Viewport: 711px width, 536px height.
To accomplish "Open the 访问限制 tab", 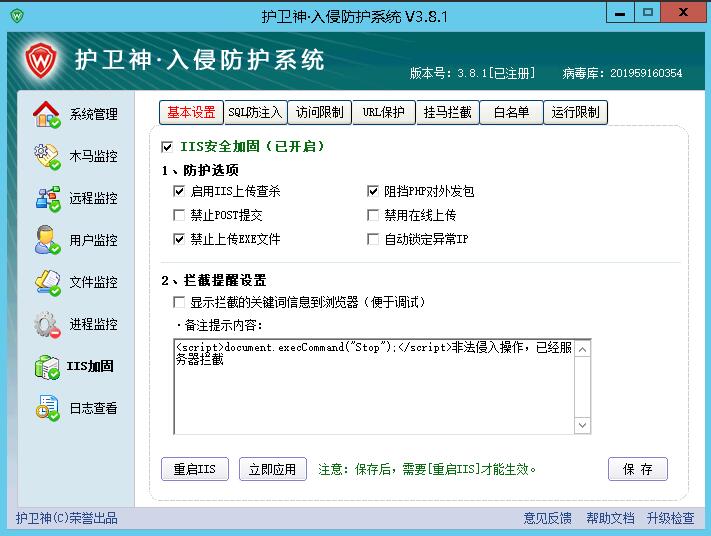I will coord(320,112).
